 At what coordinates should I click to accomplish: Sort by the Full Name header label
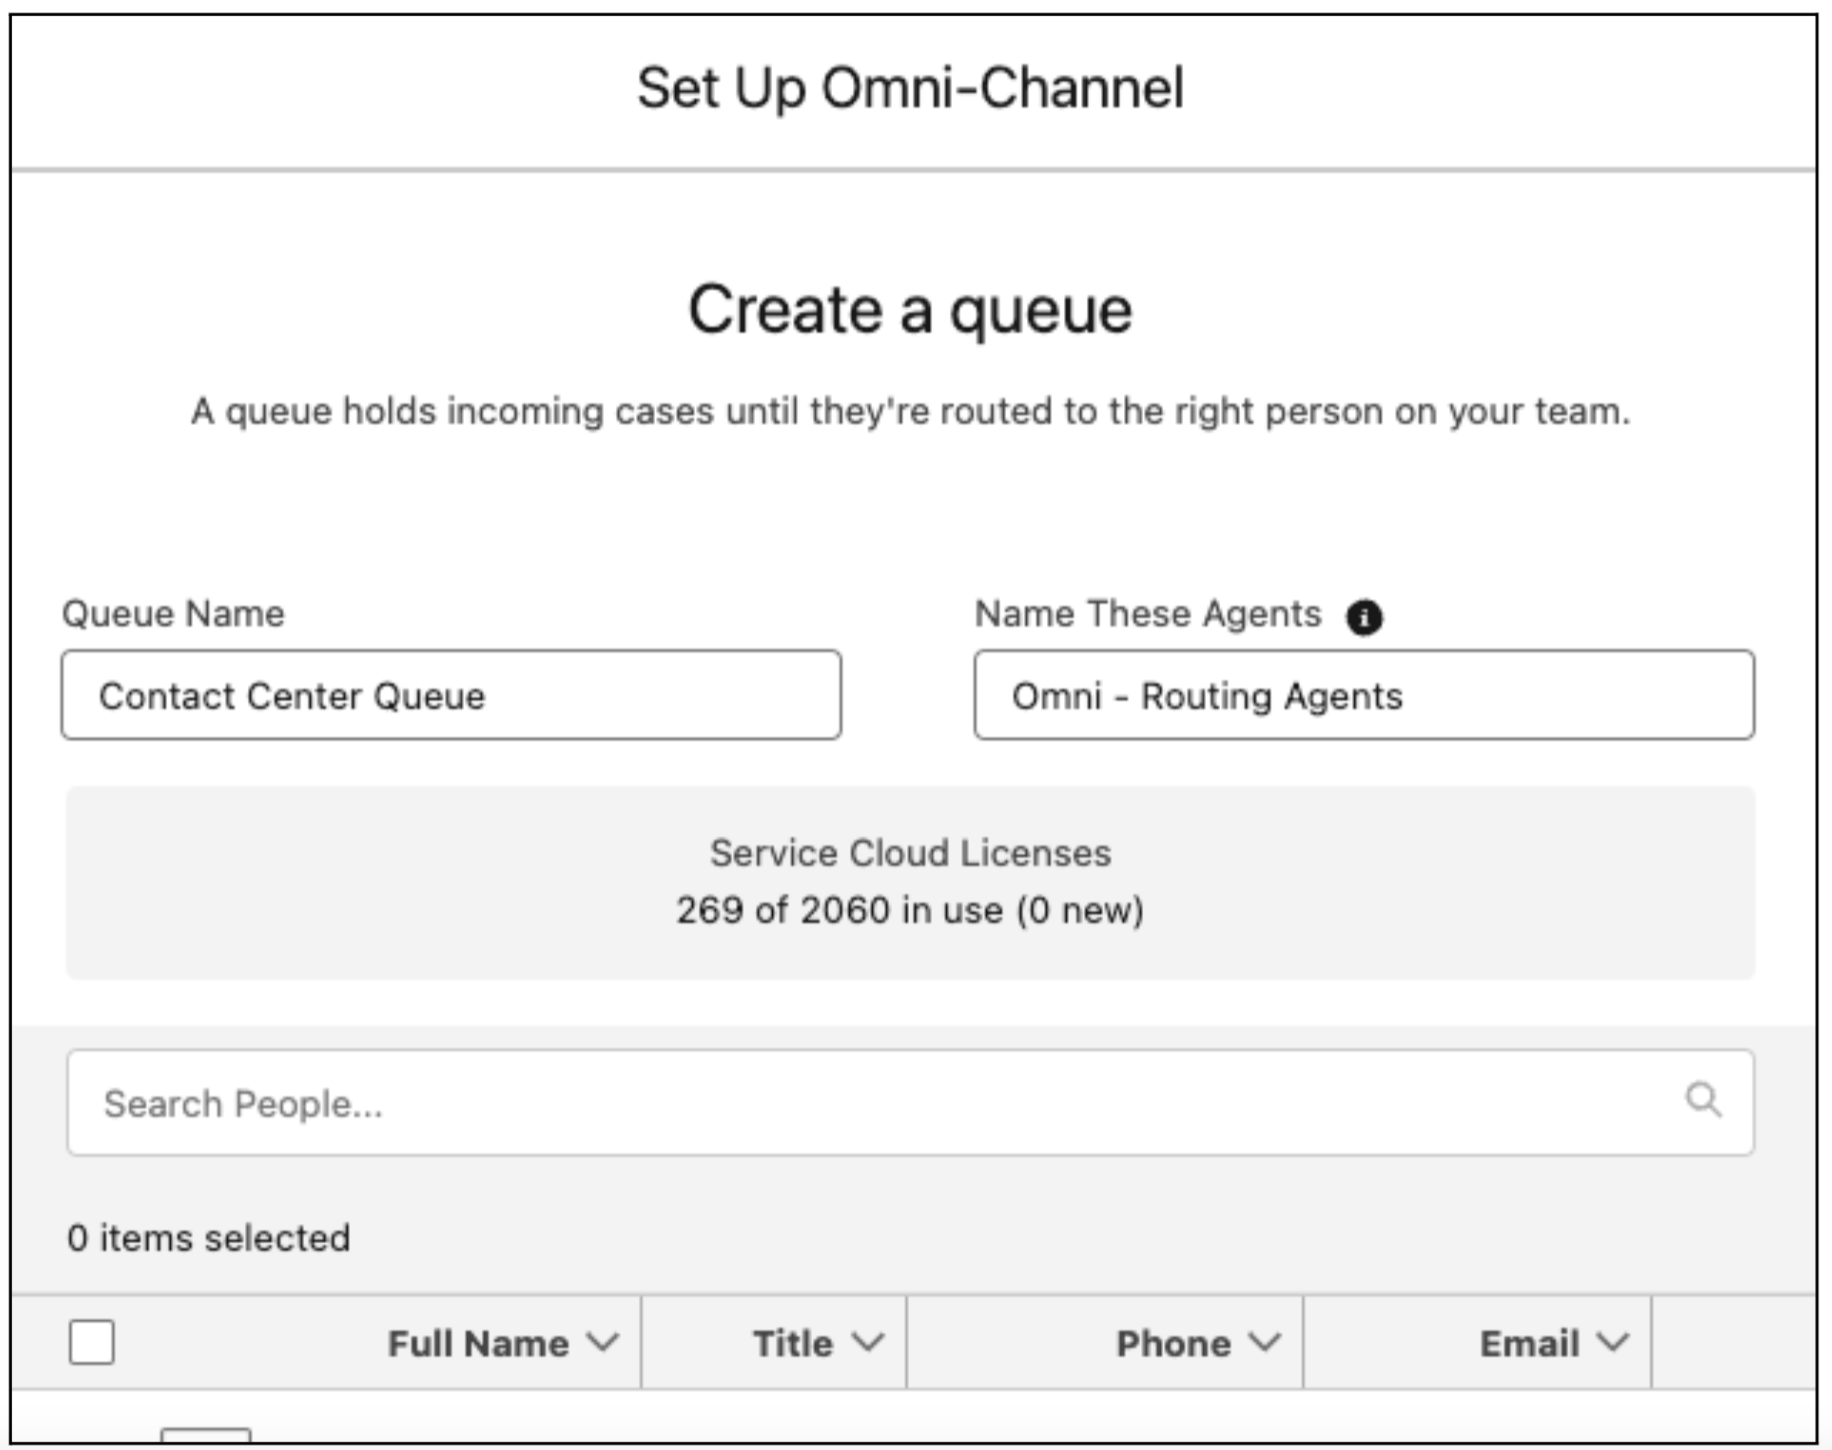478,1343
